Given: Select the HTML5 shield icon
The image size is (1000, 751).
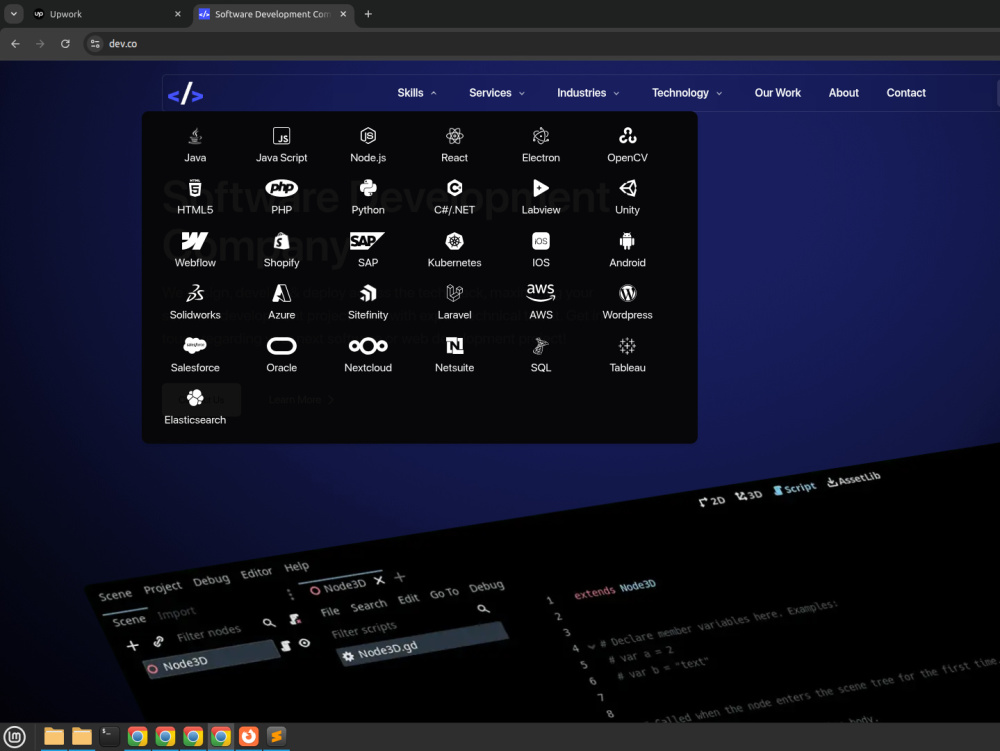Looking at the screenshot, I should point(195,188).
